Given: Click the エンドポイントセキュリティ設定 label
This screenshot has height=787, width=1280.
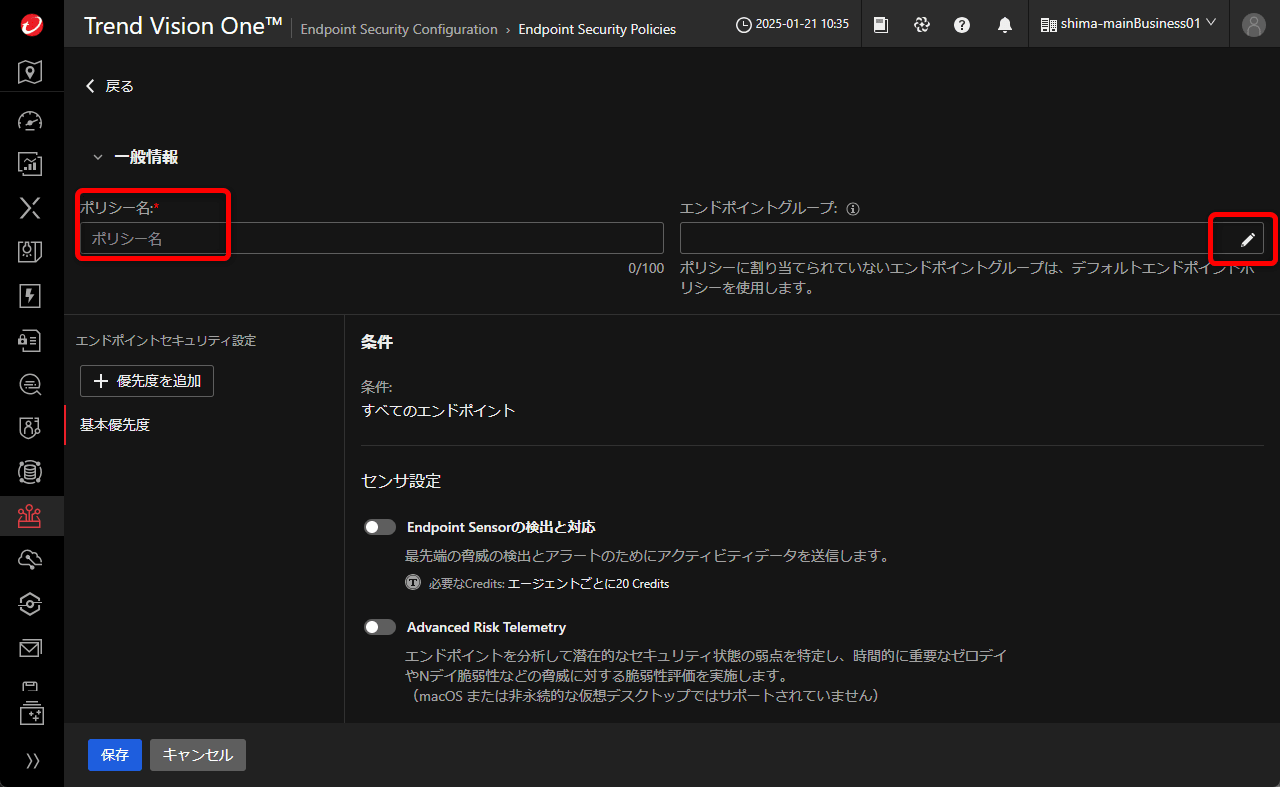Looking at the screenshot, I should pyautogui.click(x=166, y=341).
